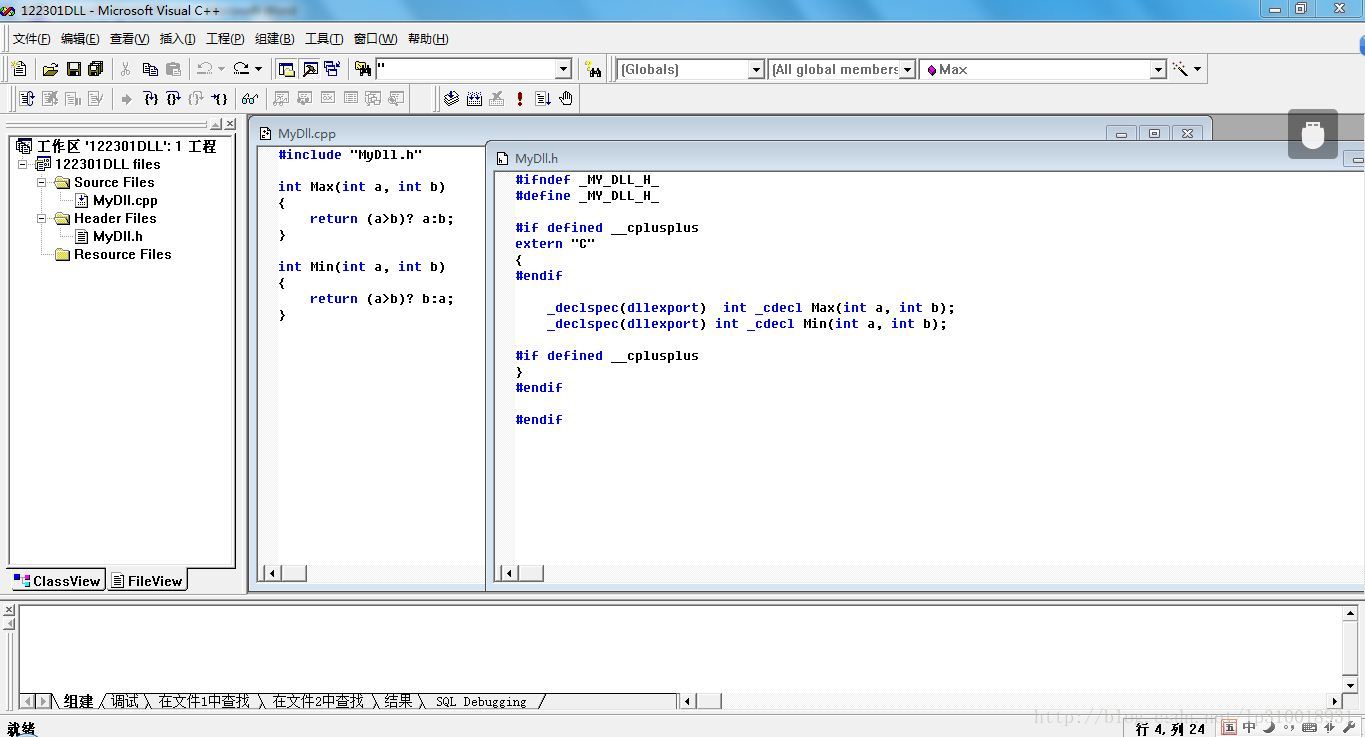
Task: Open the (Globals) class dropdown
Action: coord(756,69)
